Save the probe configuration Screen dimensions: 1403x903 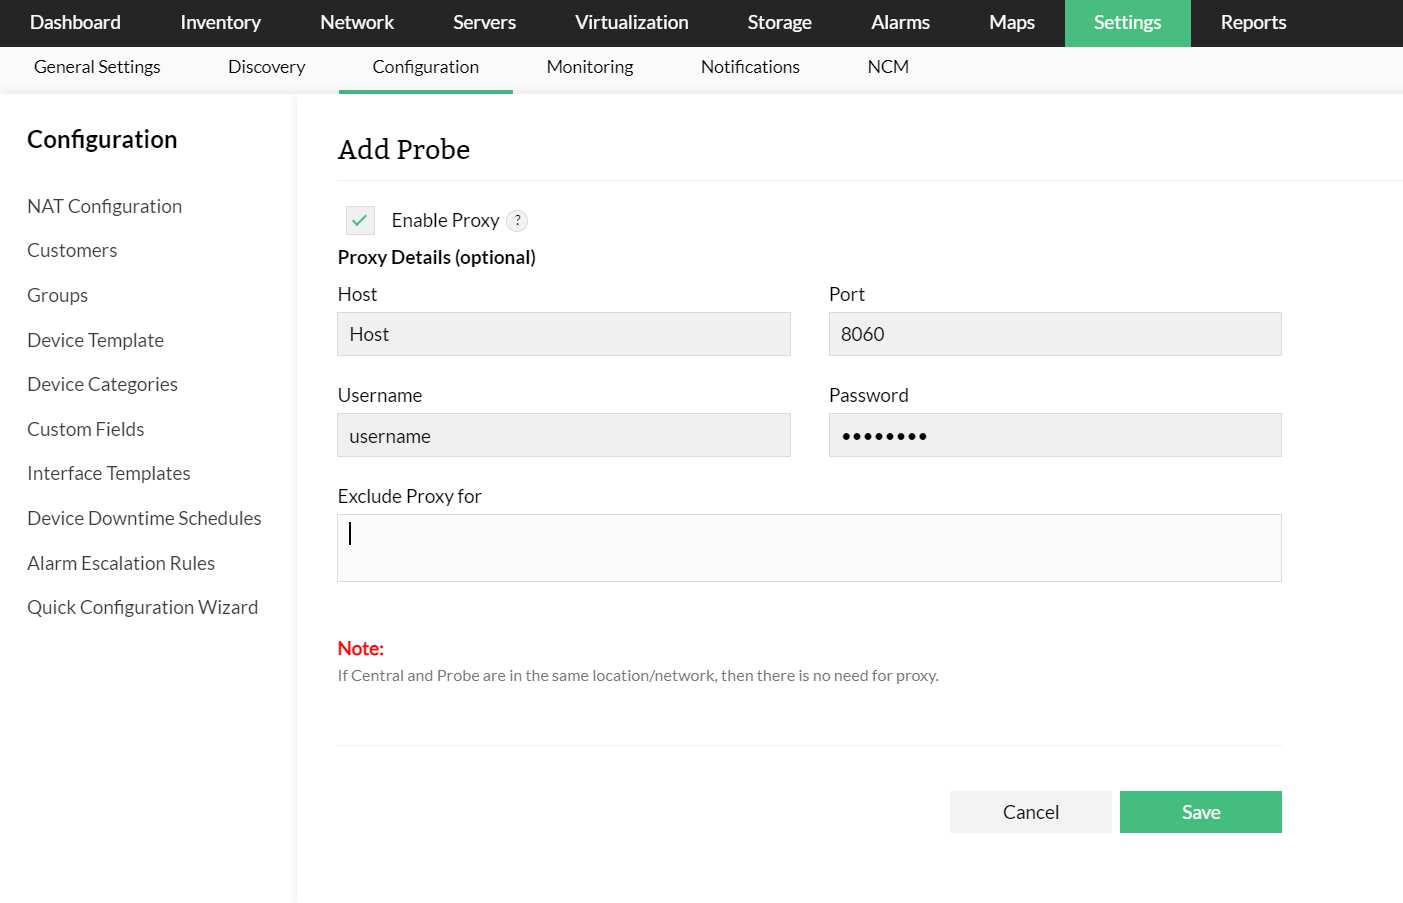tap(1200, 812)
